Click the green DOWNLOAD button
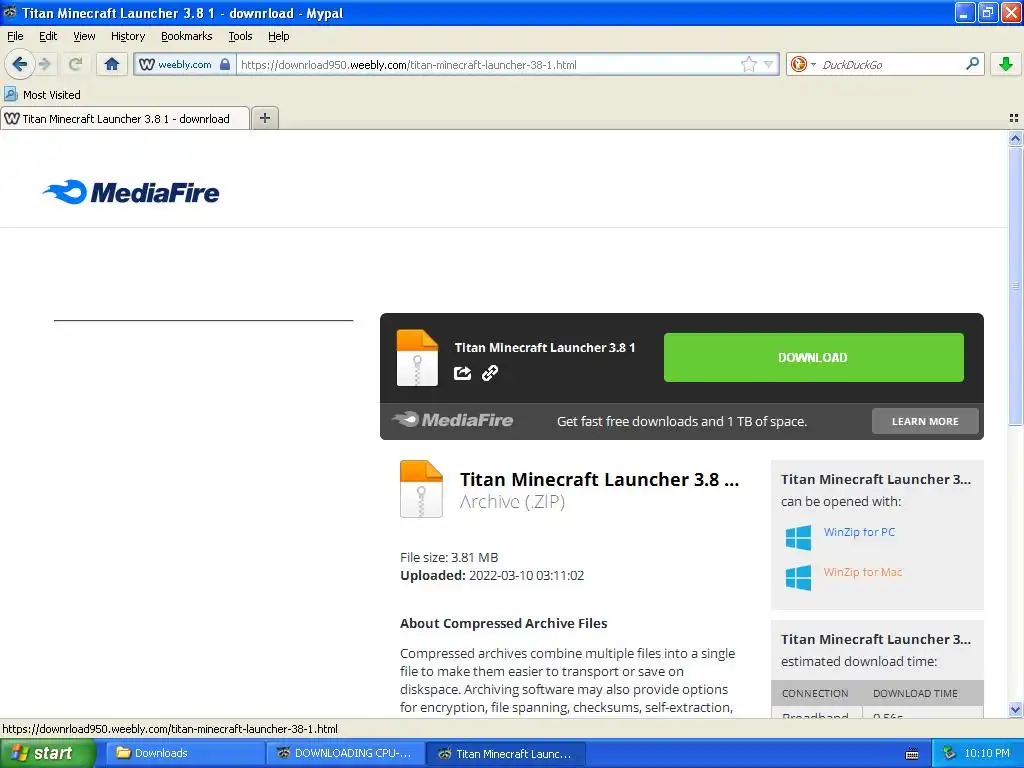 click(814, 357)
